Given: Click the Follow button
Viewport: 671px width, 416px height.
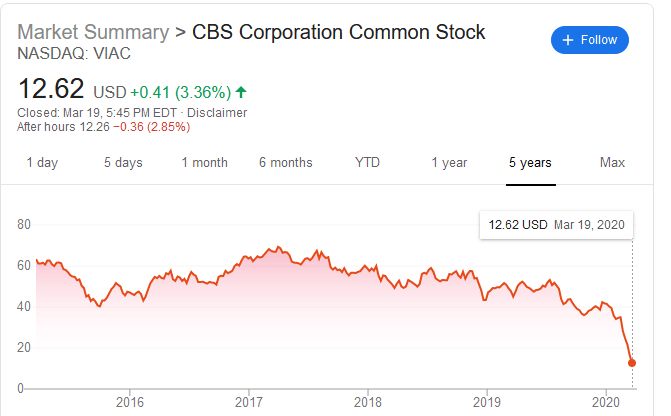Looking at the screenshot, I should coord(589,40).
